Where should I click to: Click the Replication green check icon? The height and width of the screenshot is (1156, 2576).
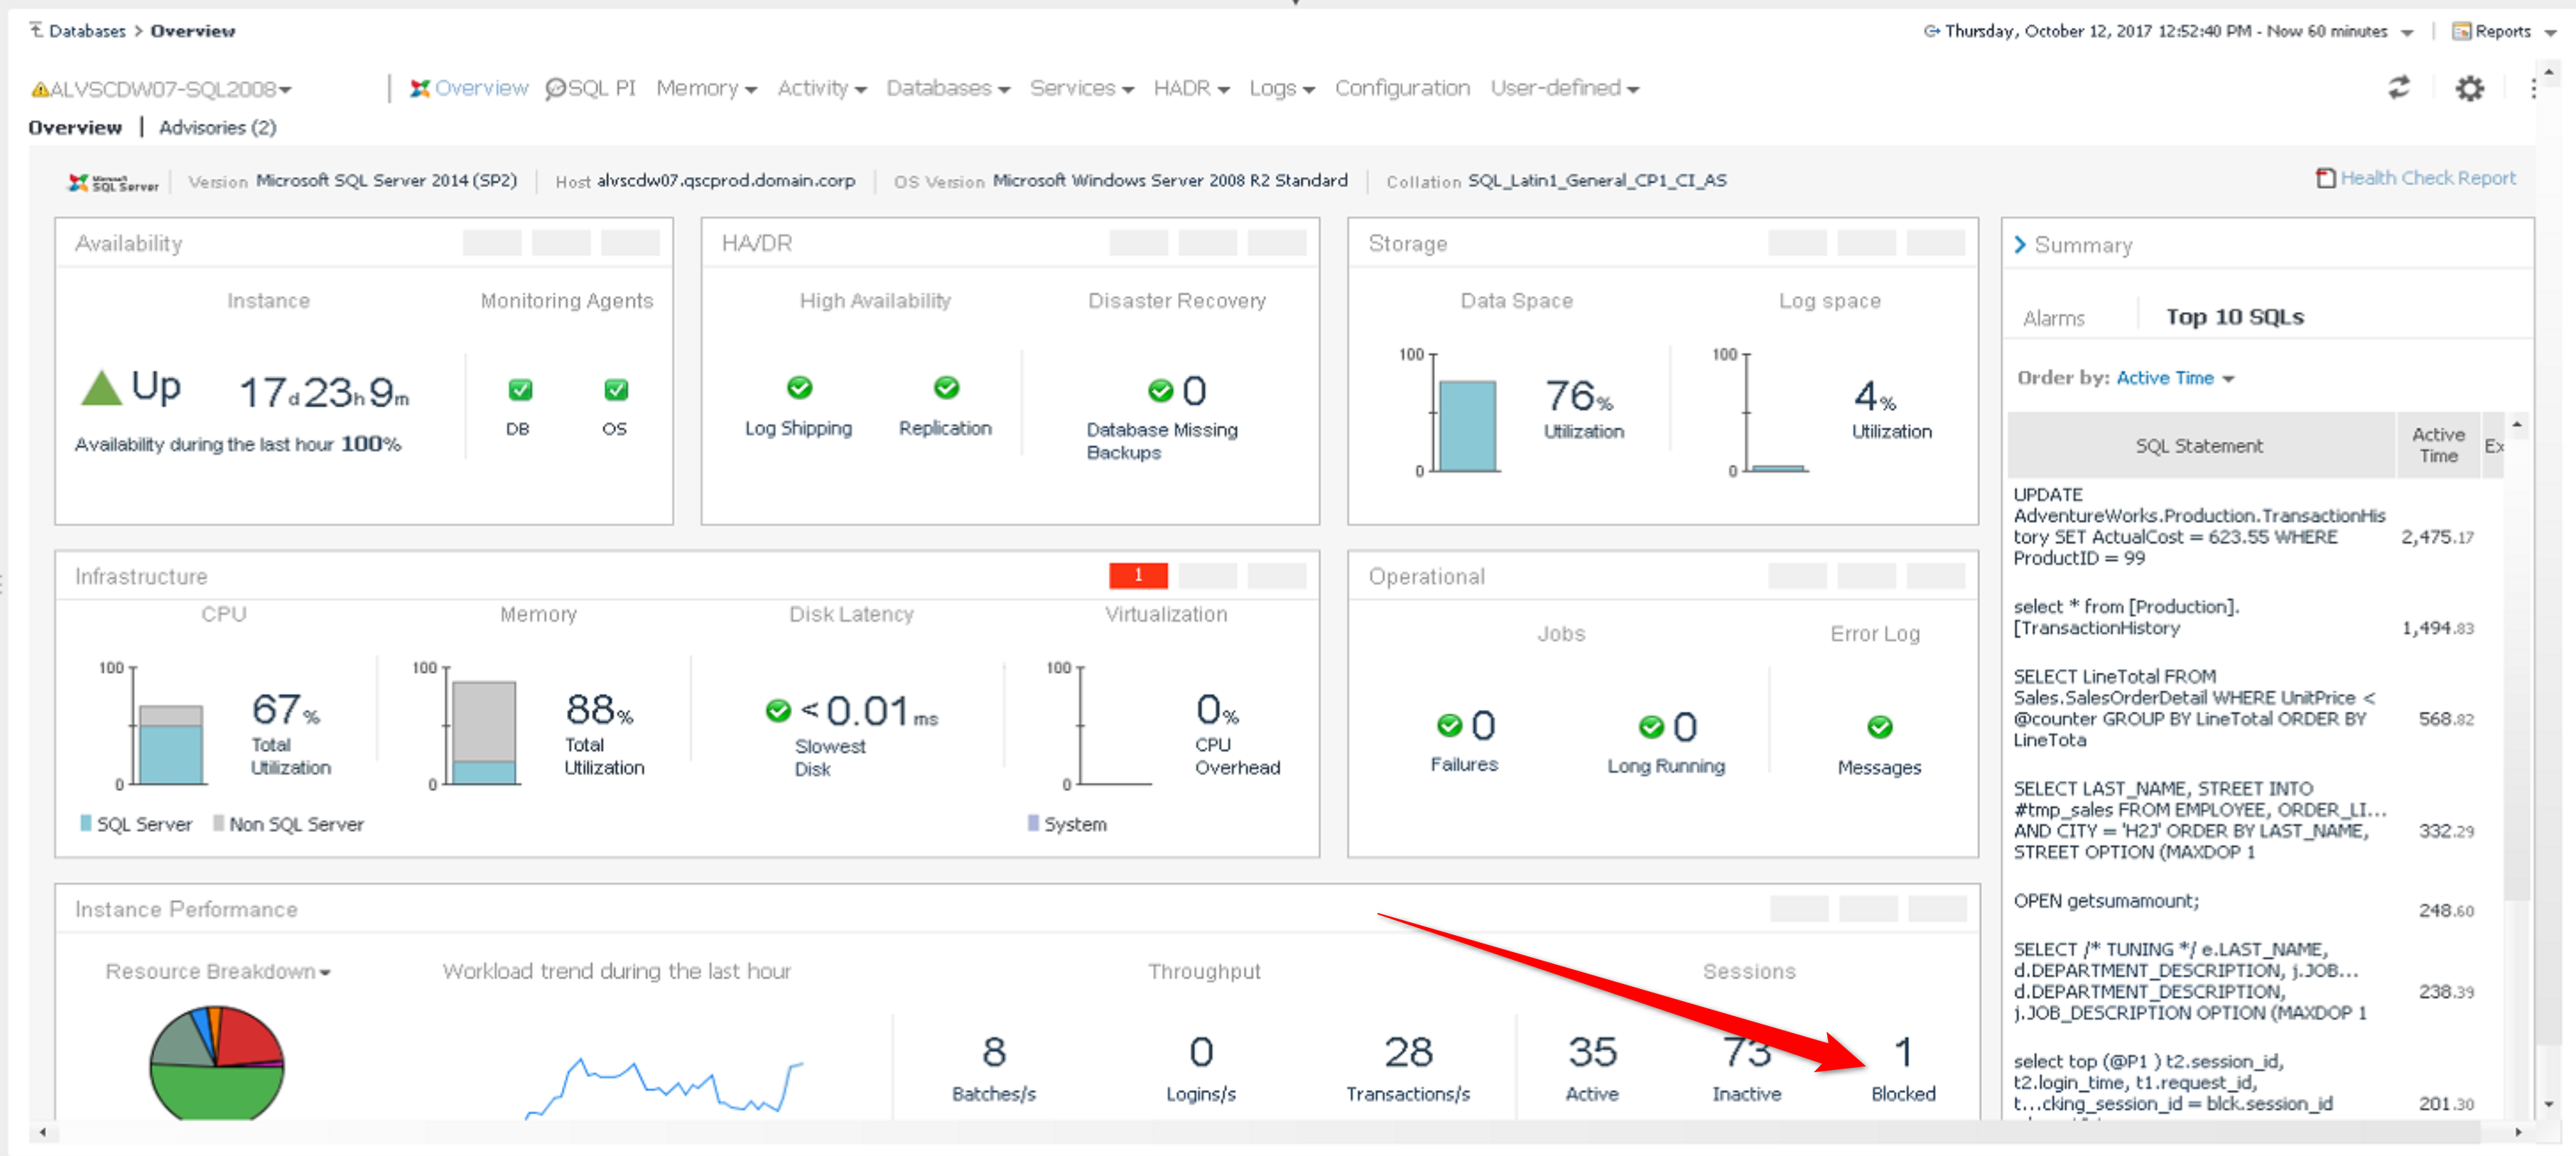click(x=946, y=387)
